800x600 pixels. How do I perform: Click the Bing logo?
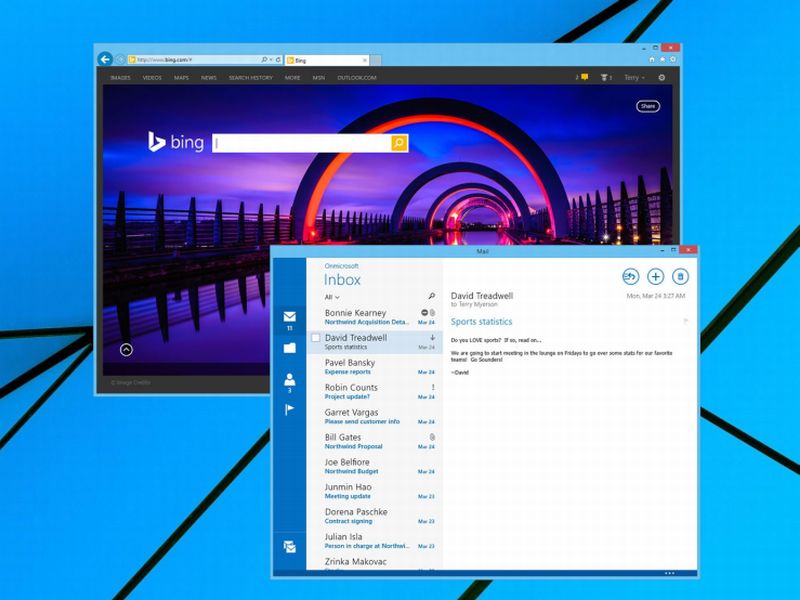[x=176, y=142]
